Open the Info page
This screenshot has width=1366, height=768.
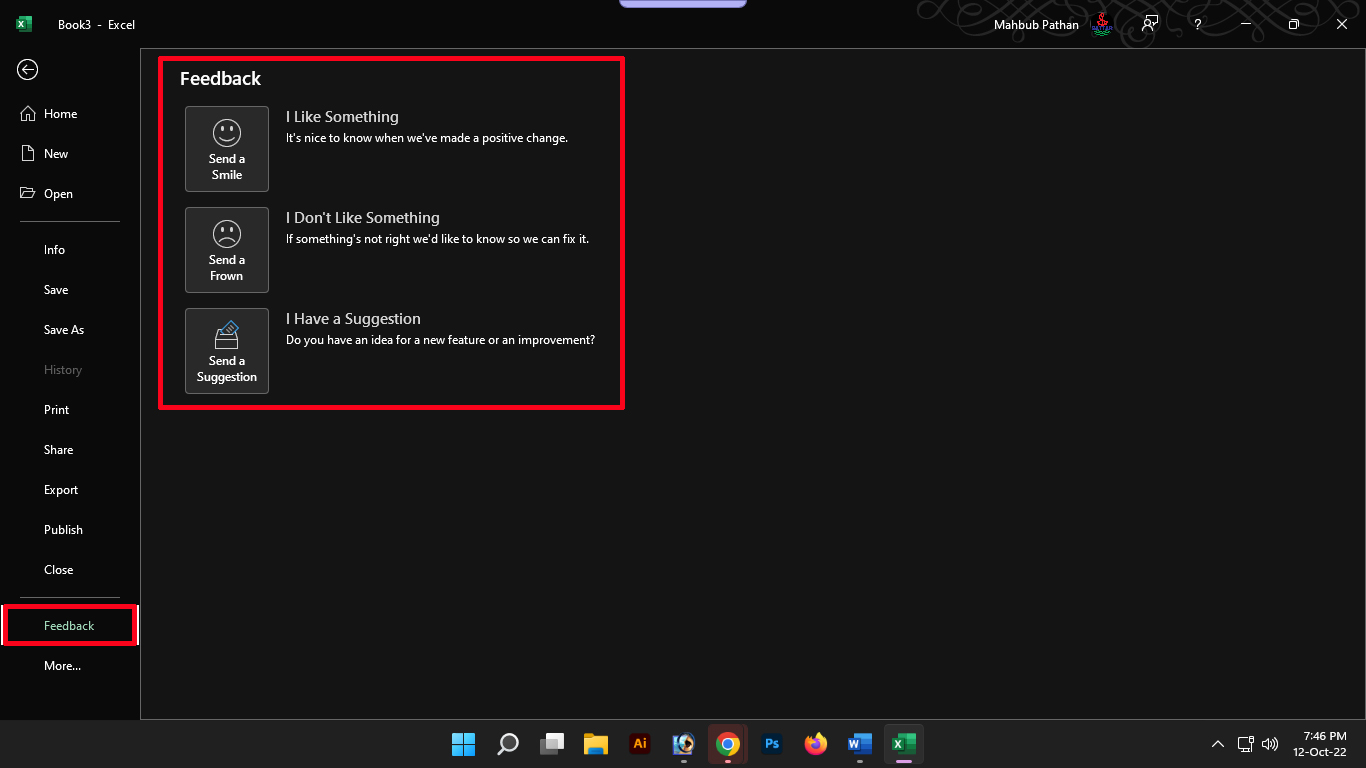69,250
